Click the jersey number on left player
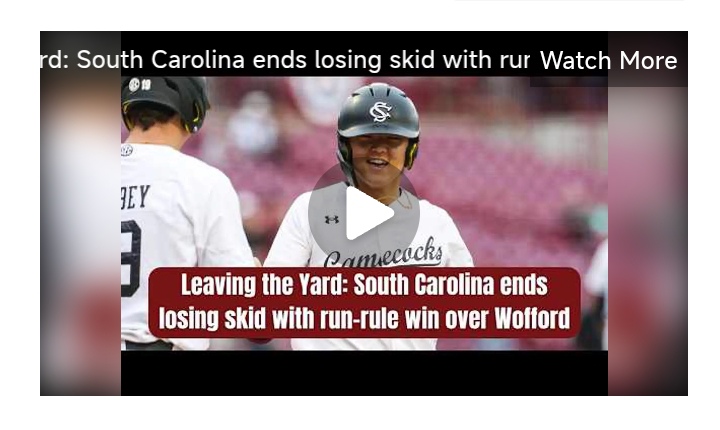720x430 pixels. 130,258
